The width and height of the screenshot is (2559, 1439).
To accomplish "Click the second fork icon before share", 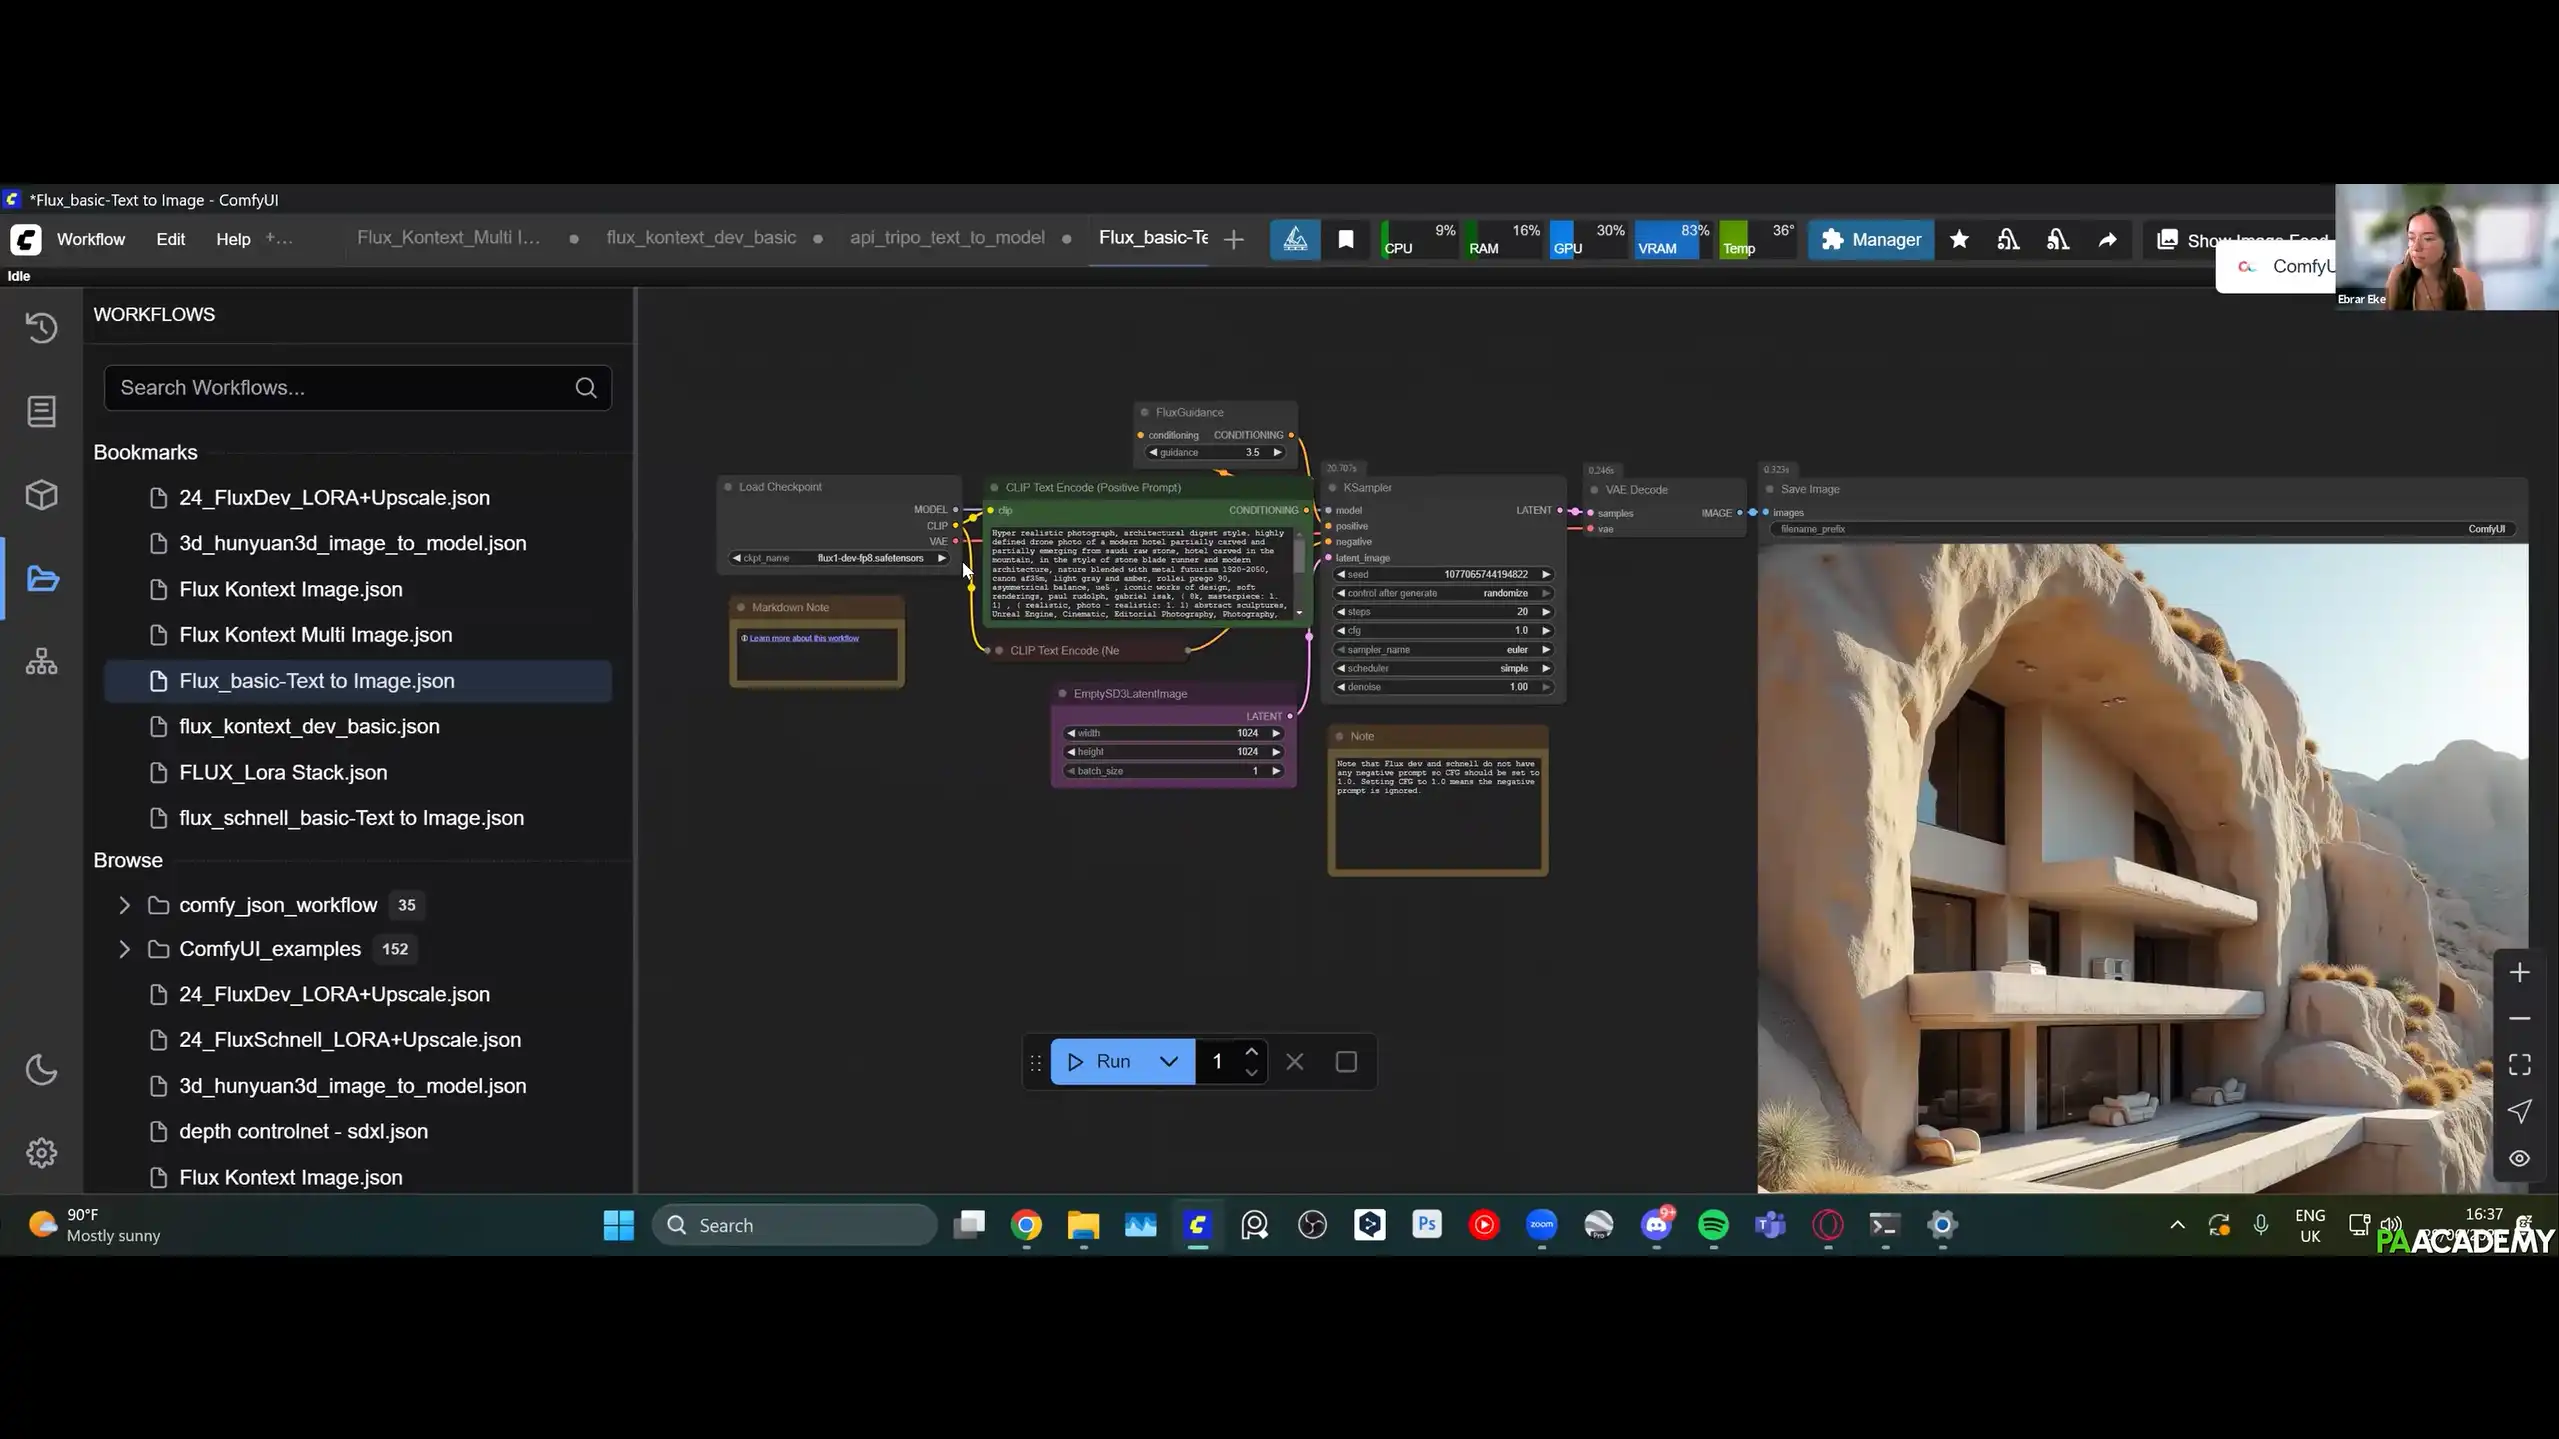I will (x=2058, y=240).
